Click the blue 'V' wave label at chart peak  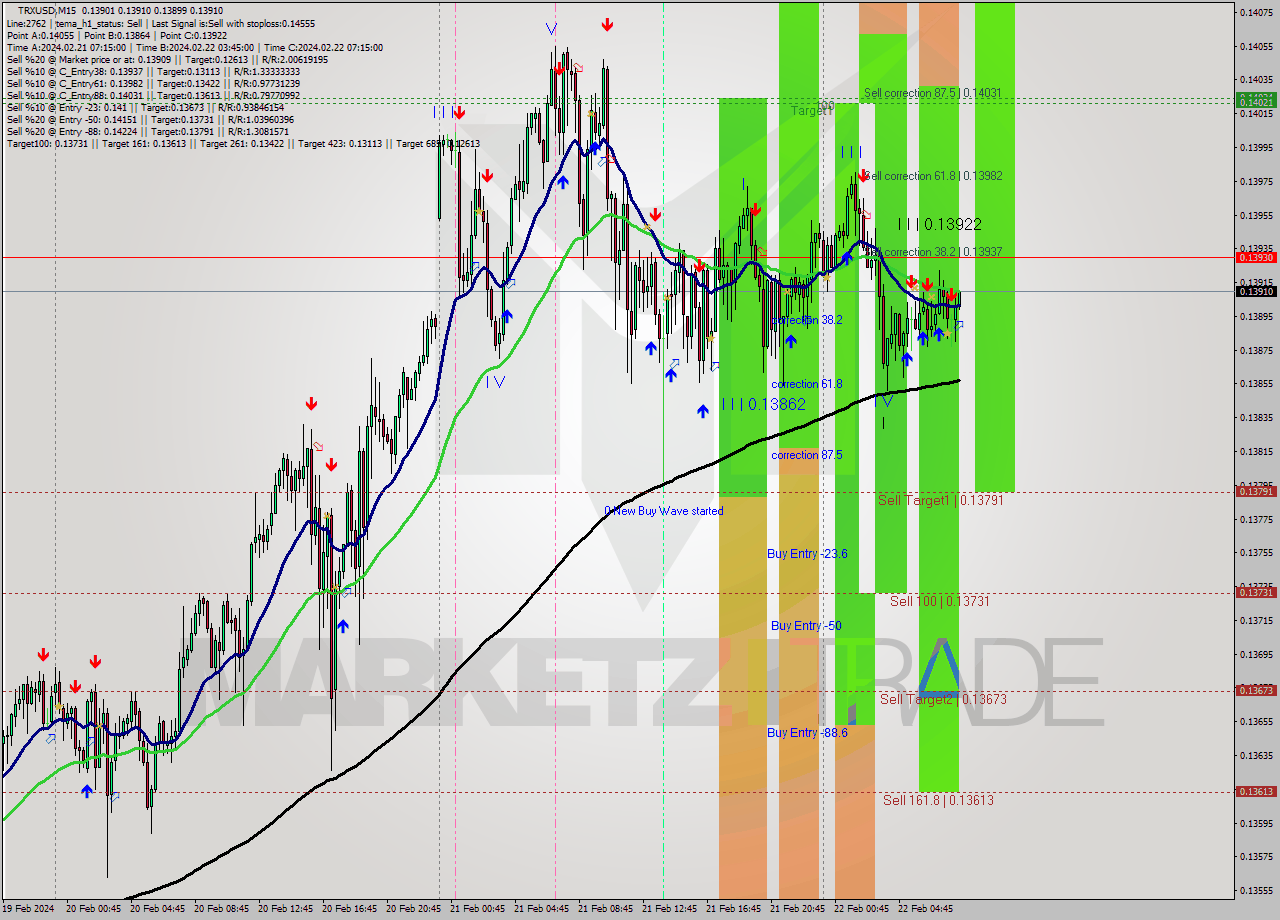[551, 28]
